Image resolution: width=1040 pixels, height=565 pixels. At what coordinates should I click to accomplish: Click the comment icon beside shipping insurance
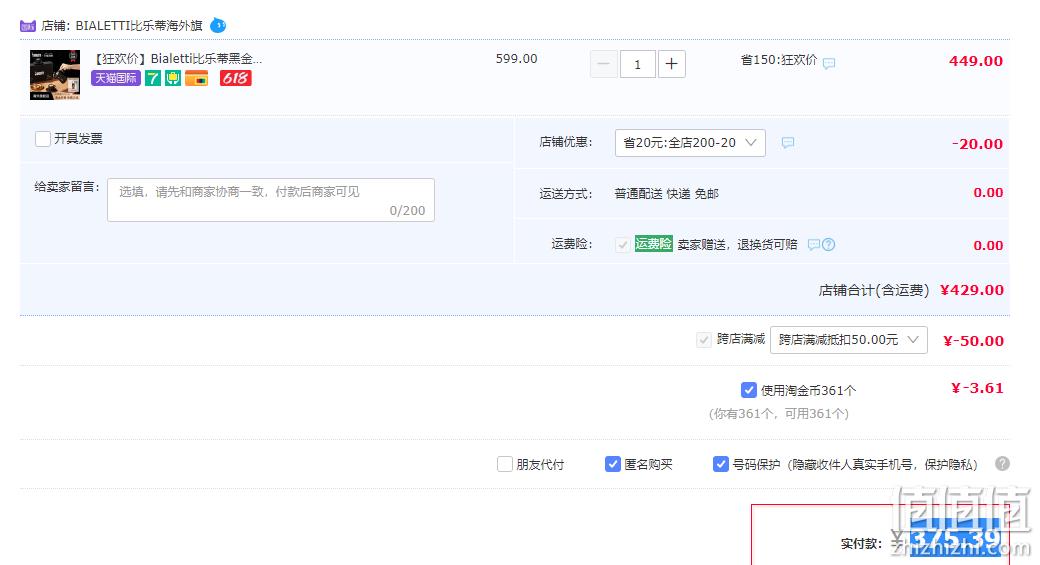[814, 245]
